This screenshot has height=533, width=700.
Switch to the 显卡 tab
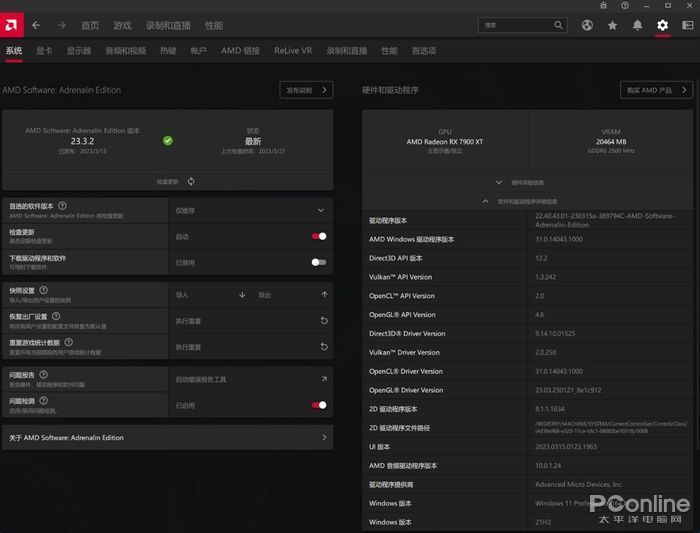(x=44, y=50)
